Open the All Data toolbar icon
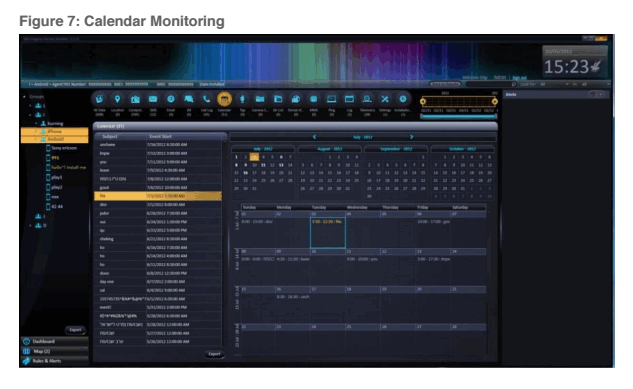 click(x=99, y=99)
